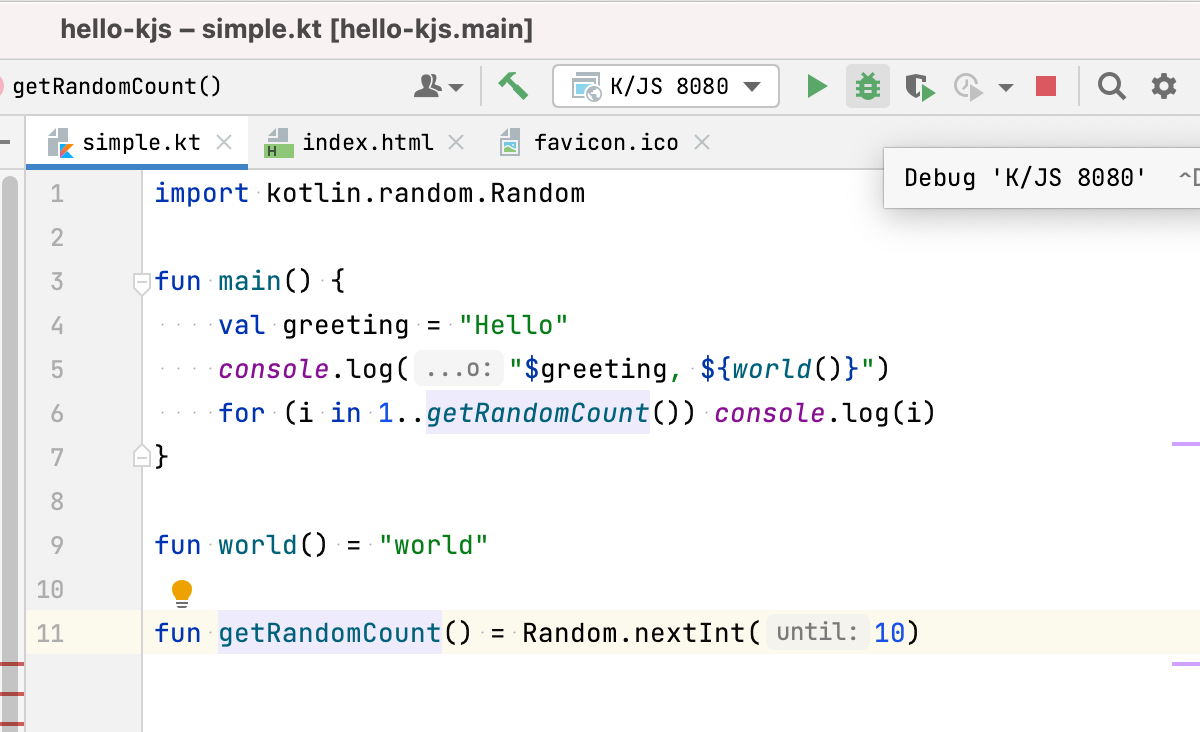This screenshot has height=732, width=1200.
Task: Click the fold end marker on line 7
Action: click(x=141, y=457)
